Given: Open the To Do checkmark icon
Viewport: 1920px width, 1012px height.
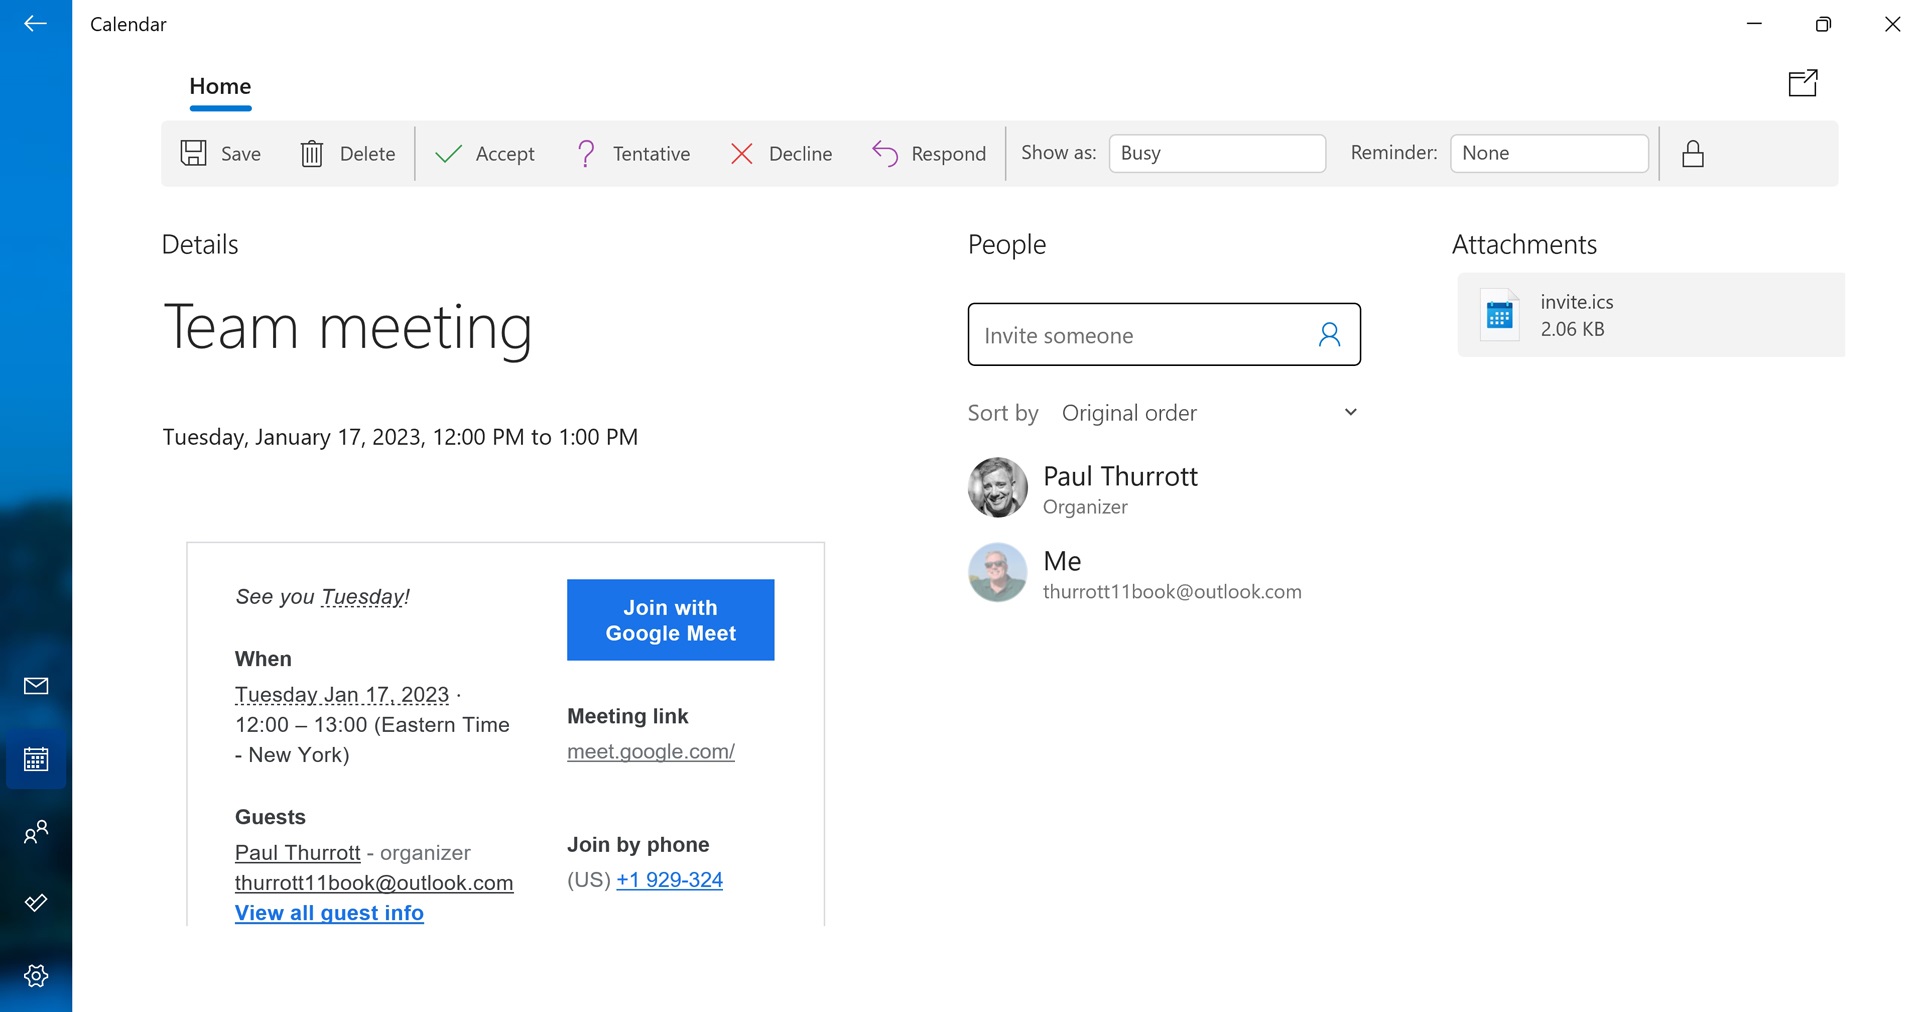Looking at the screenshot, I should [x=36, y=903].
